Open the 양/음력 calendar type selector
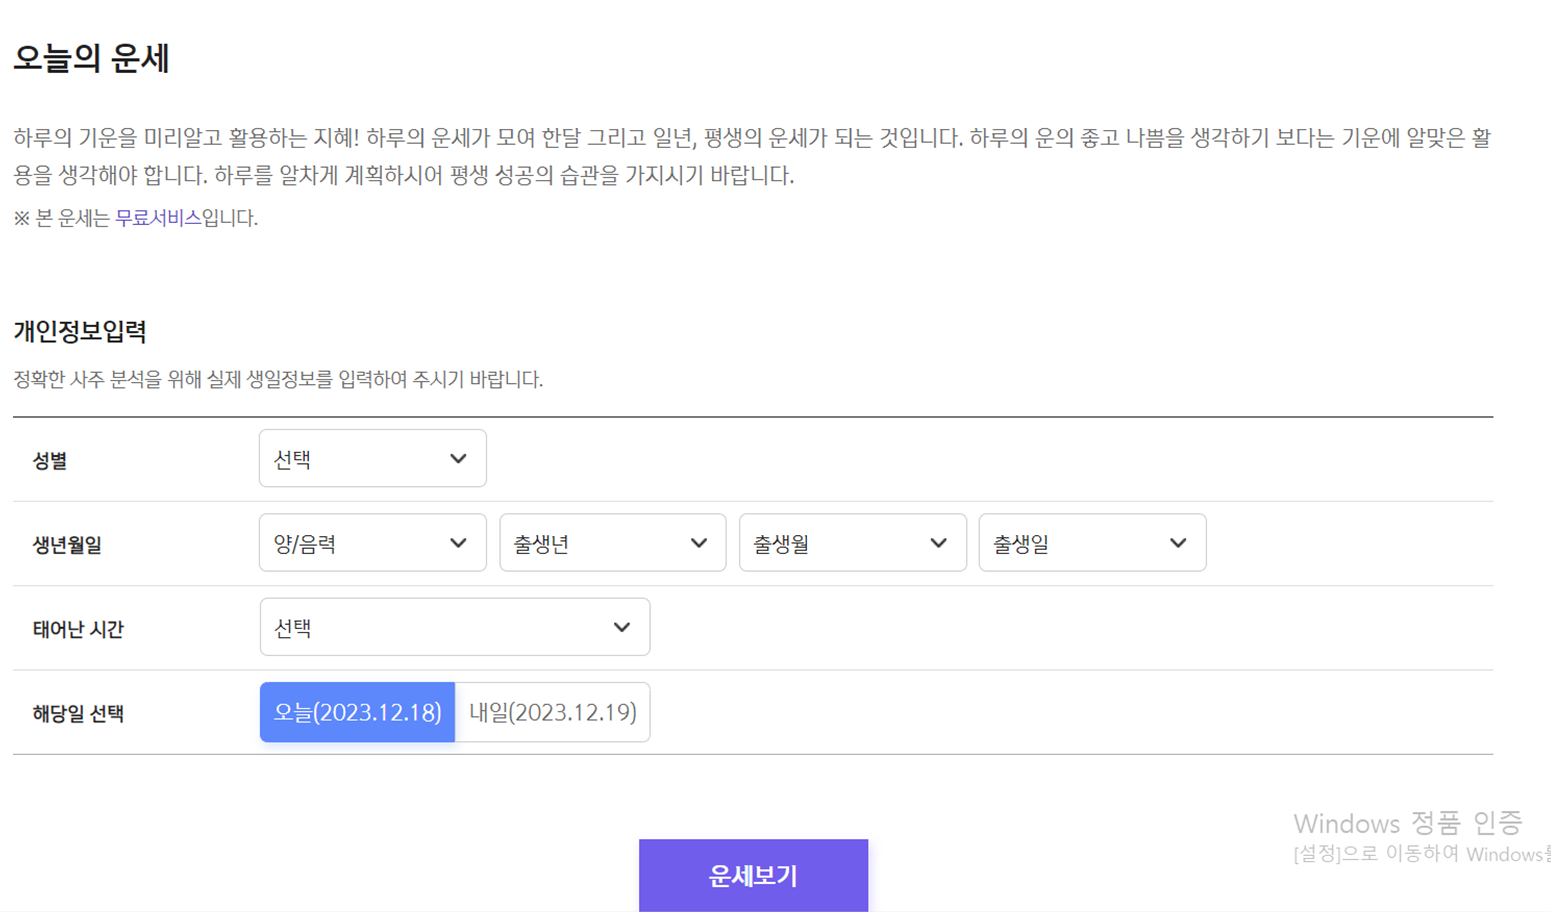 pyautogui.click(x=370, y=542)
